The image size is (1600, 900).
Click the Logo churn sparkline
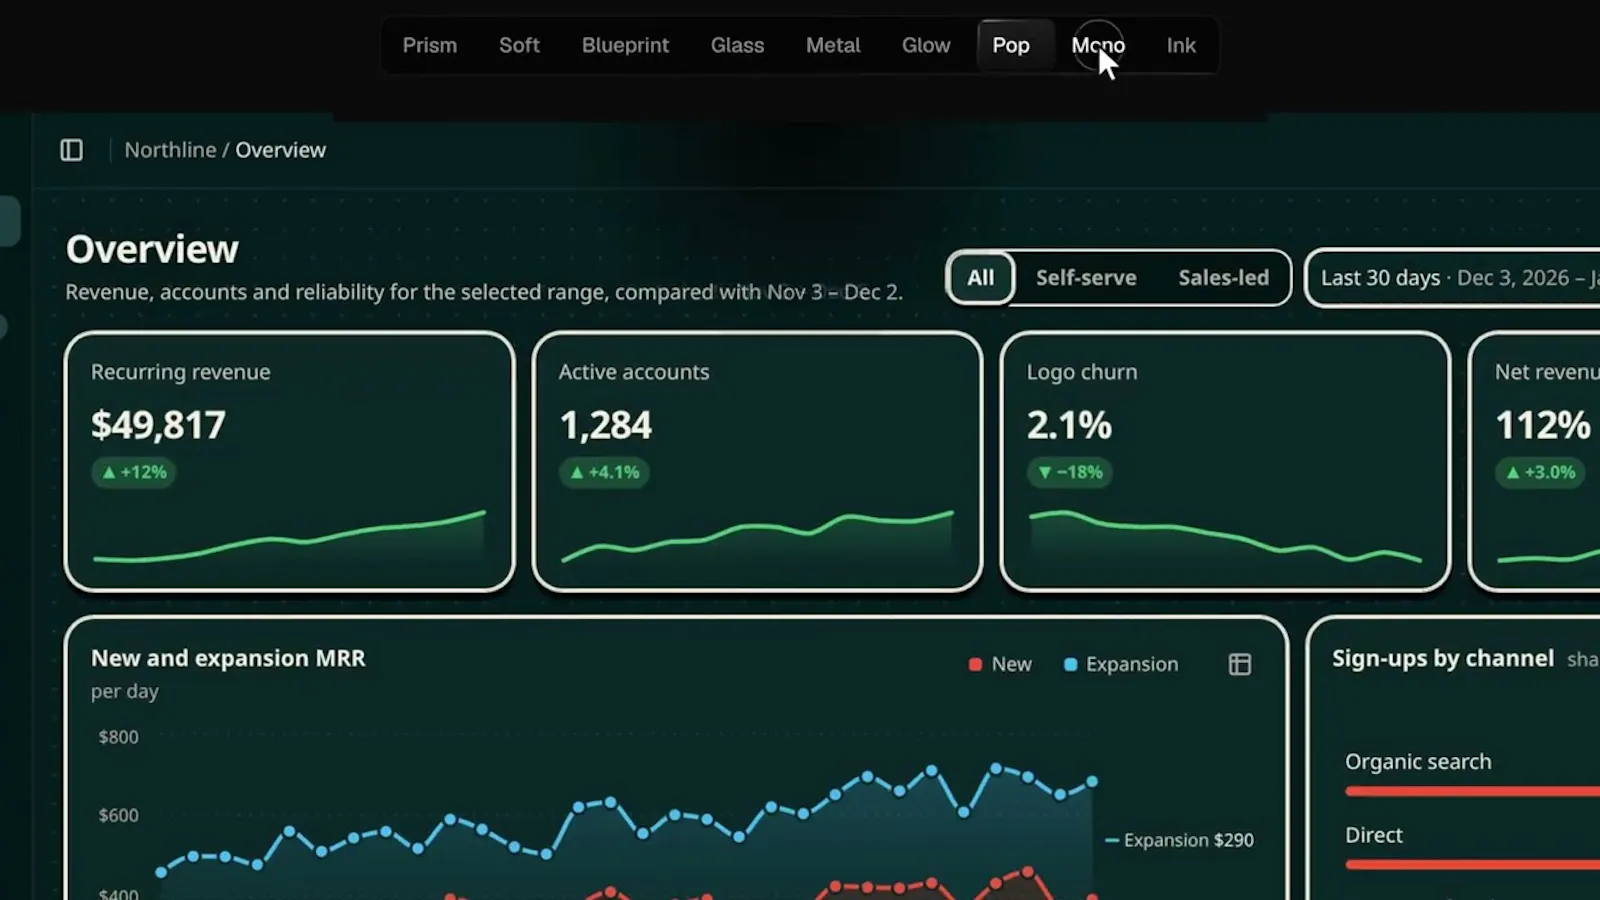pyautogui.click(x=1225, y=538)
